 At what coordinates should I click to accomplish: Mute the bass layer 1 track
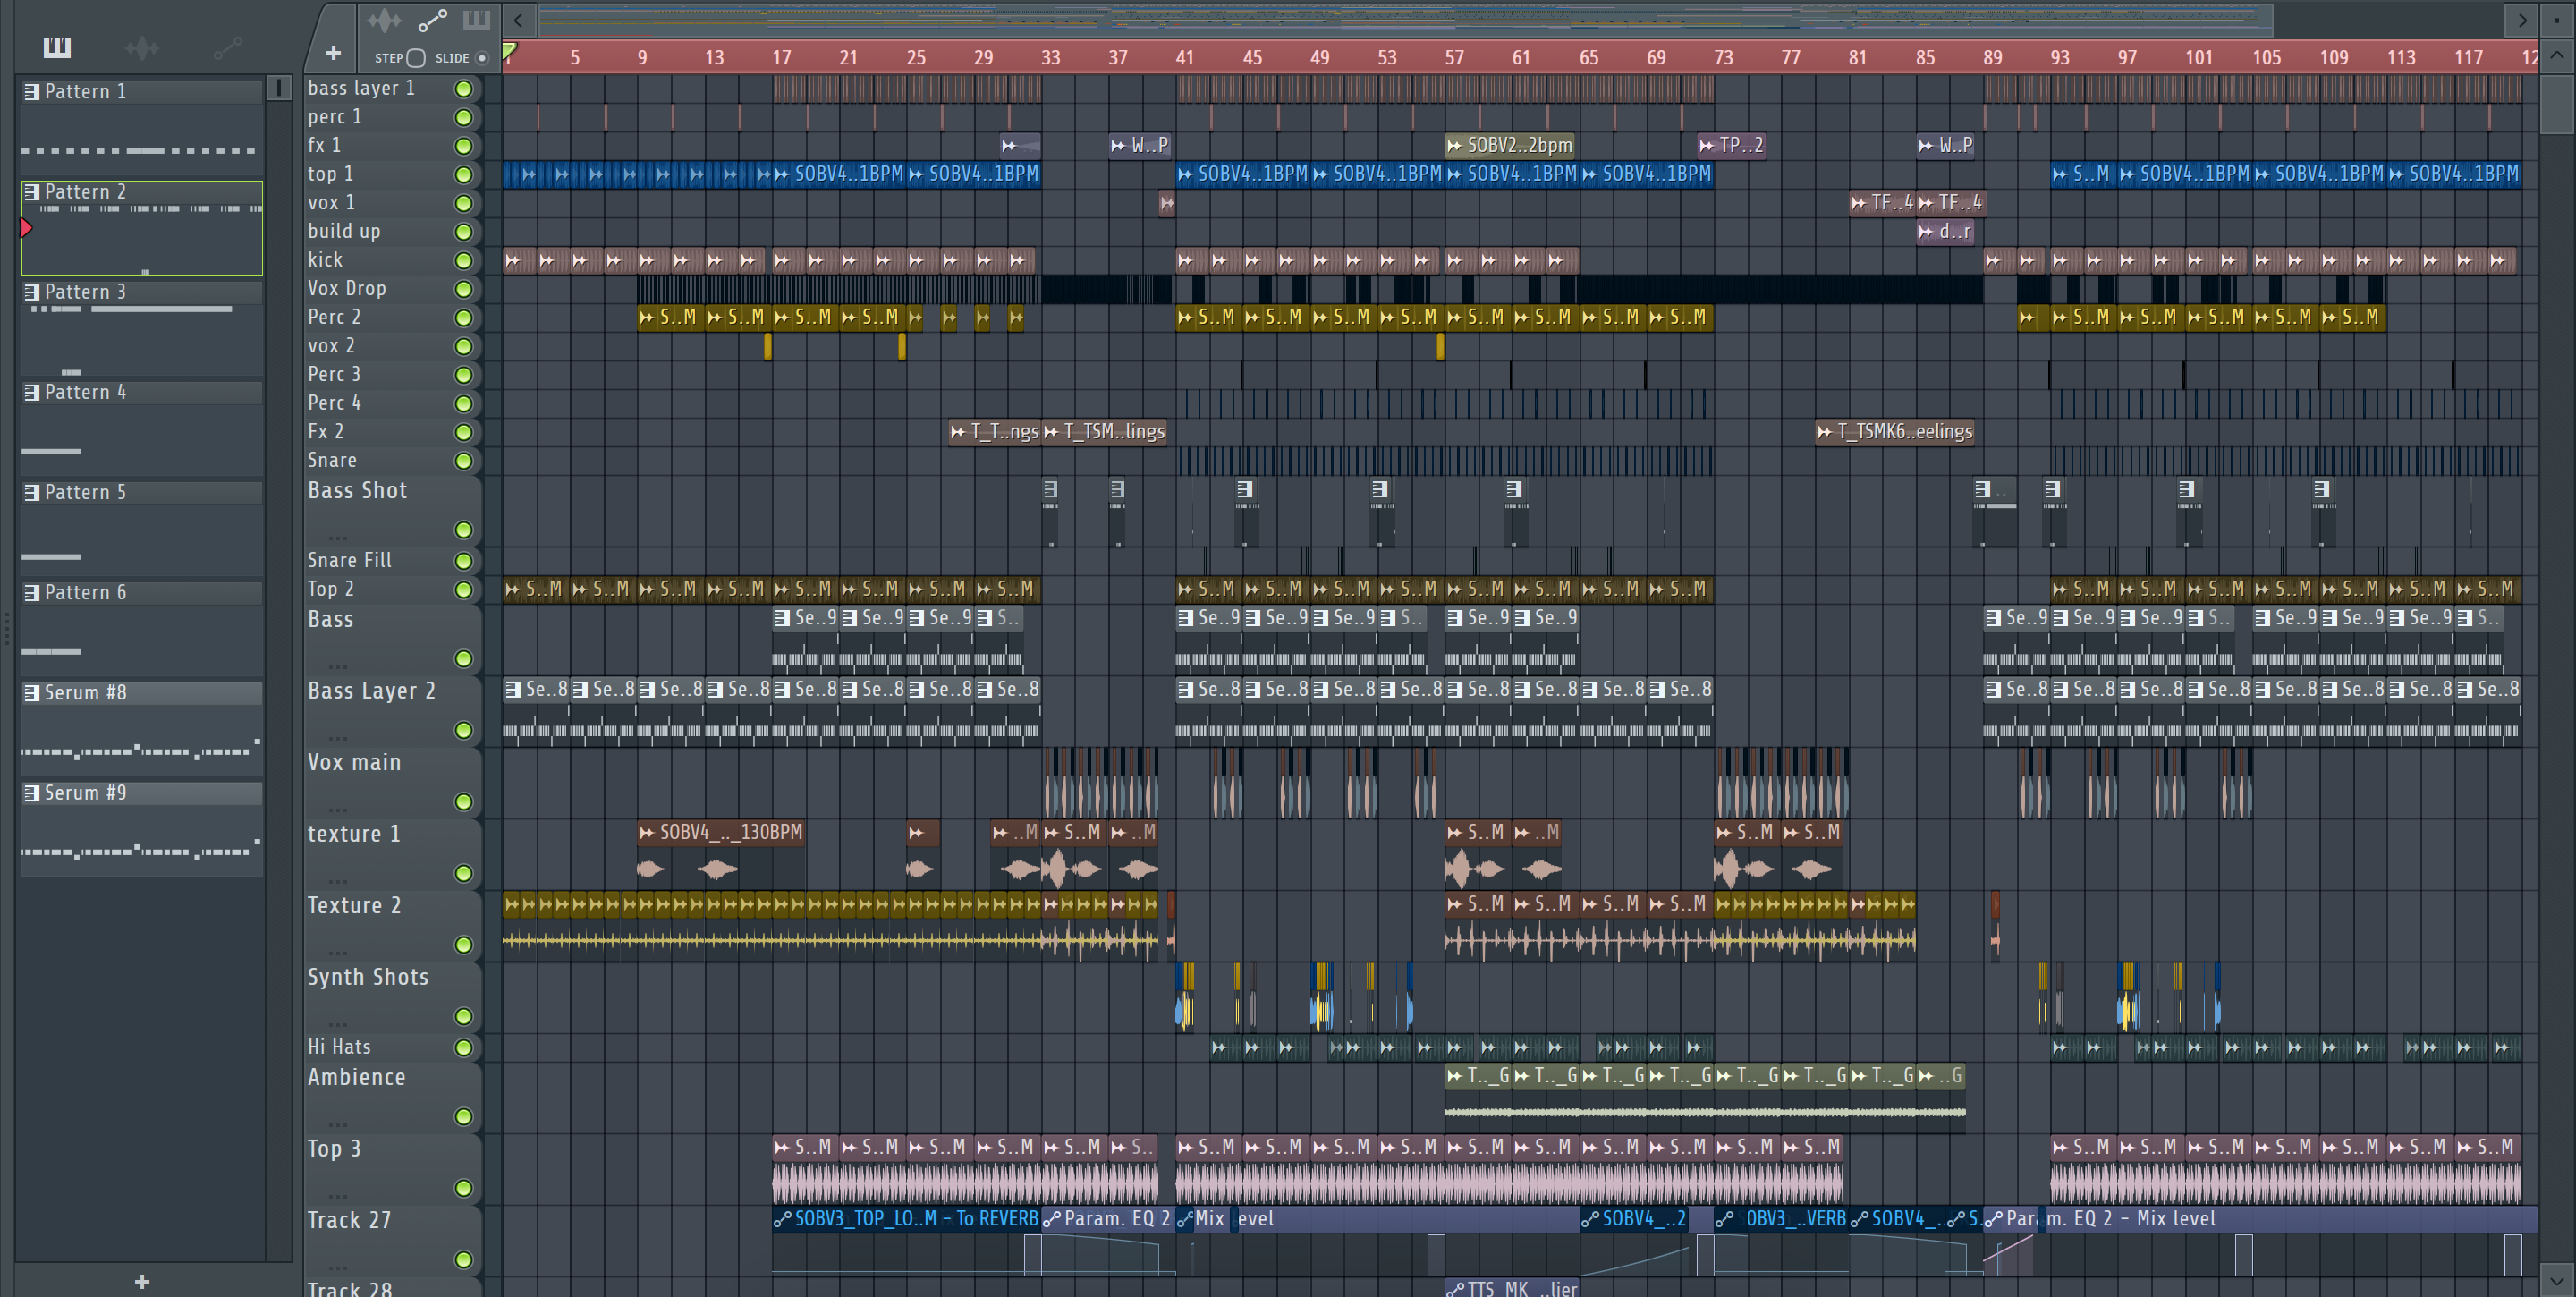pos(463,89)
